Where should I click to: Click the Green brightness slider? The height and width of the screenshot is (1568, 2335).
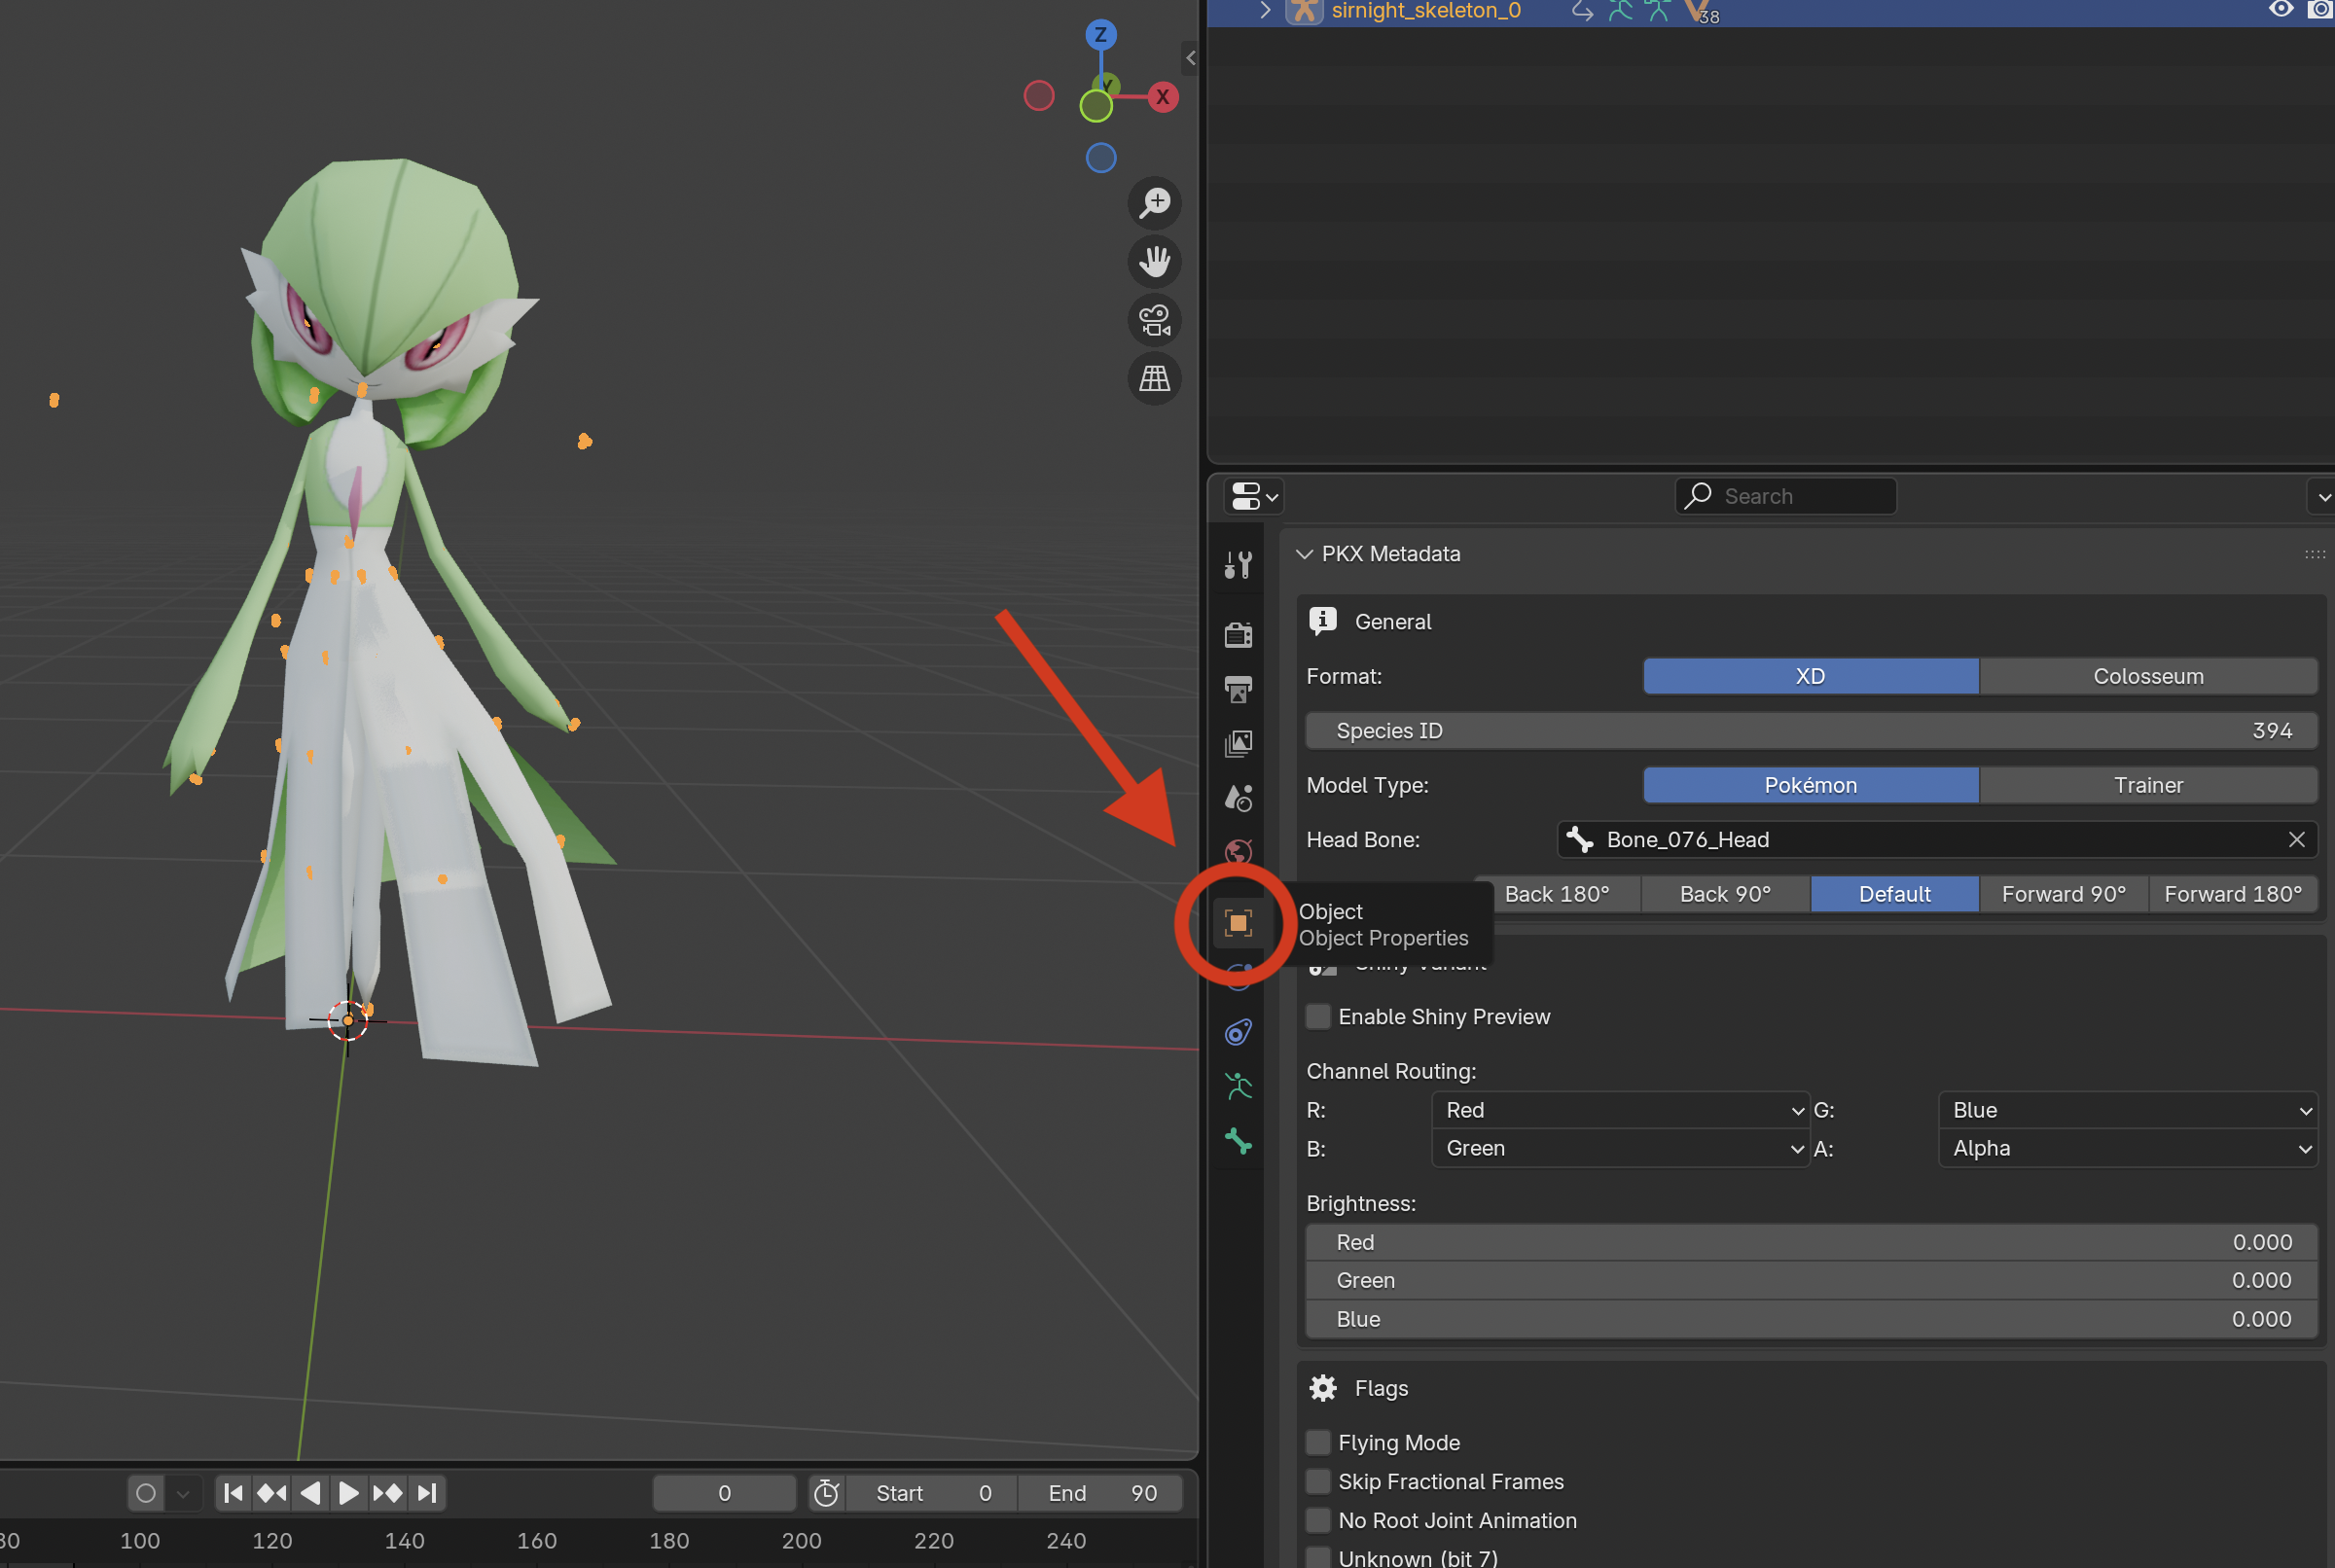click(1810, 1280)
